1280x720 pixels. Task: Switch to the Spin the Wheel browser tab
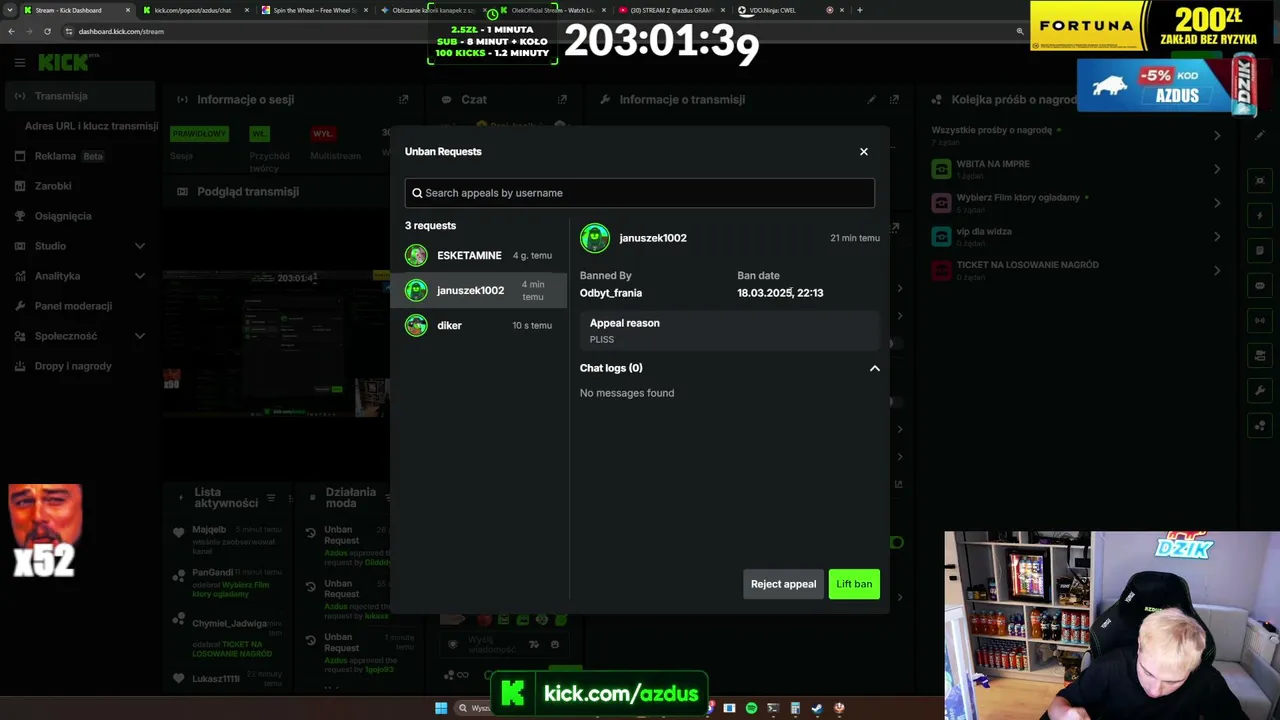pyautogui.click(x=315, y=10)
